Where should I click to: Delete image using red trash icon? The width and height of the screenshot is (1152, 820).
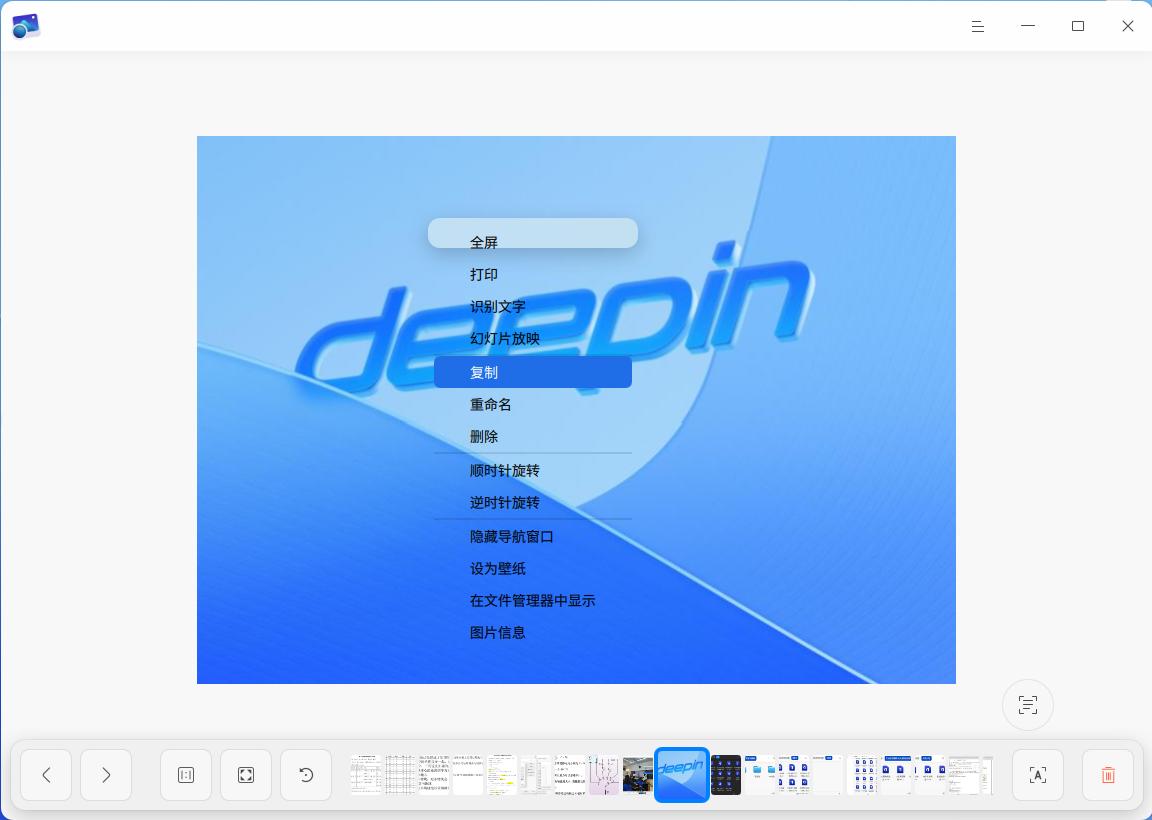click(x=1108, y=775)
